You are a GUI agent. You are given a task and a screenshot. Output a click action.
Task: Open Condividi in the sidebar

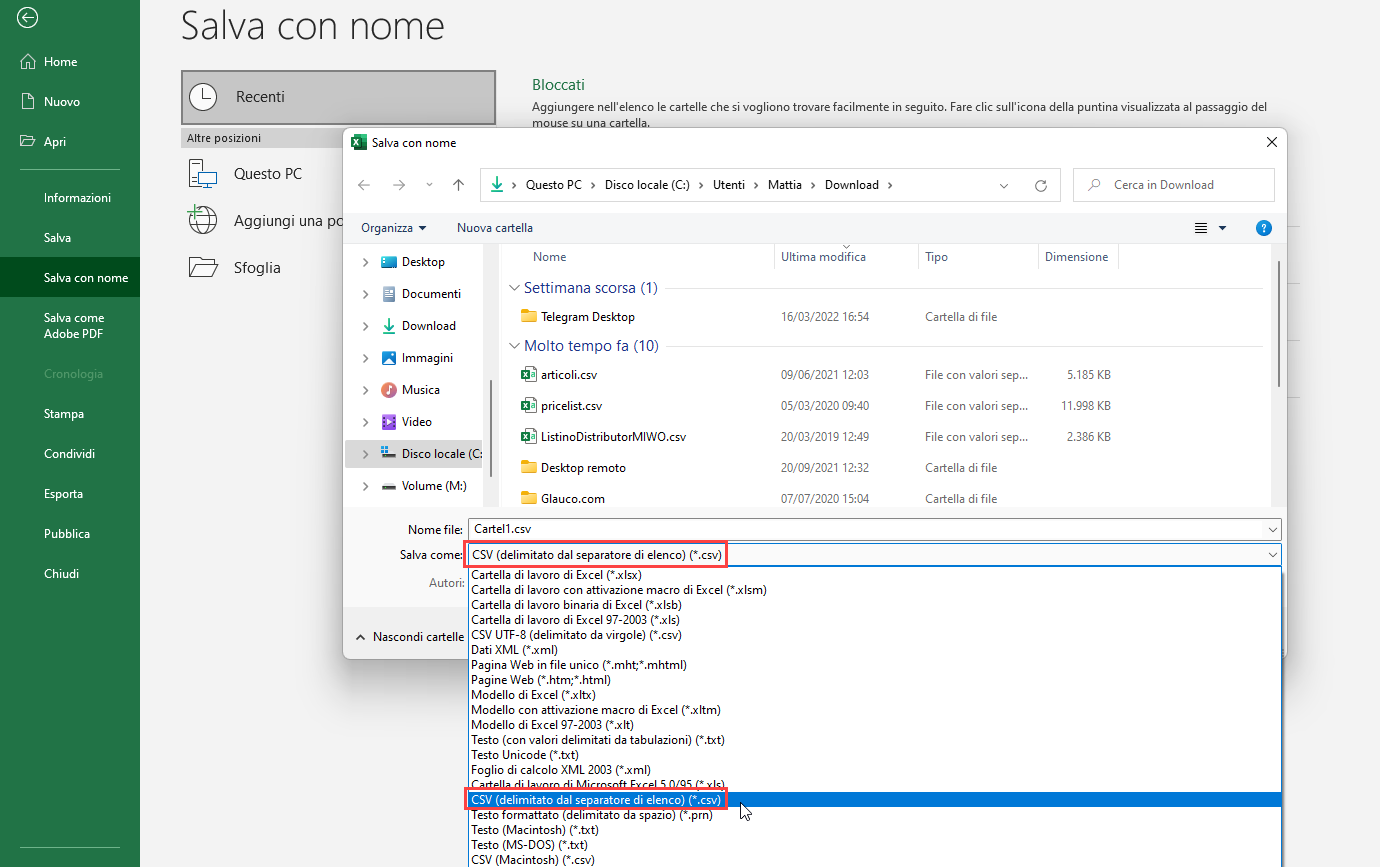(x=70, y=454)
